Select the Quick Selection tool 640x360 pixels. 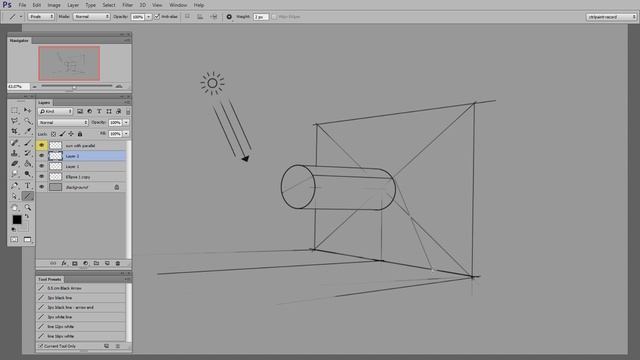tap(27, 121)
